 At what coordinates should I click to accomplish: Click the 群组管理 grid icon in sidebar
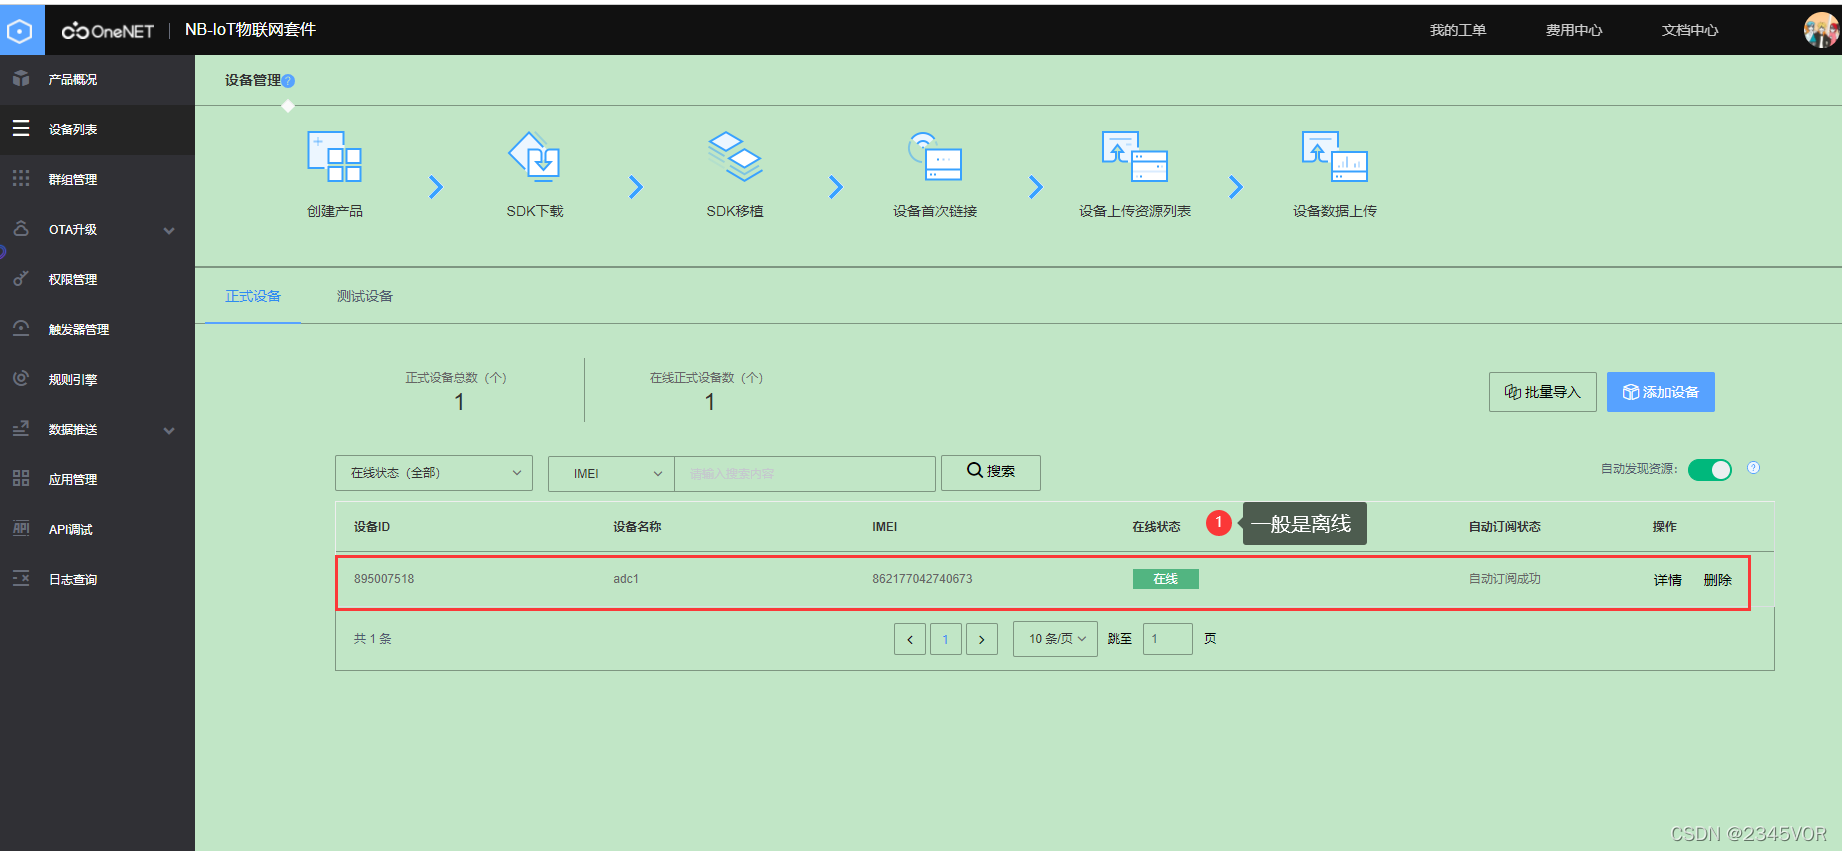click(21, 179)
